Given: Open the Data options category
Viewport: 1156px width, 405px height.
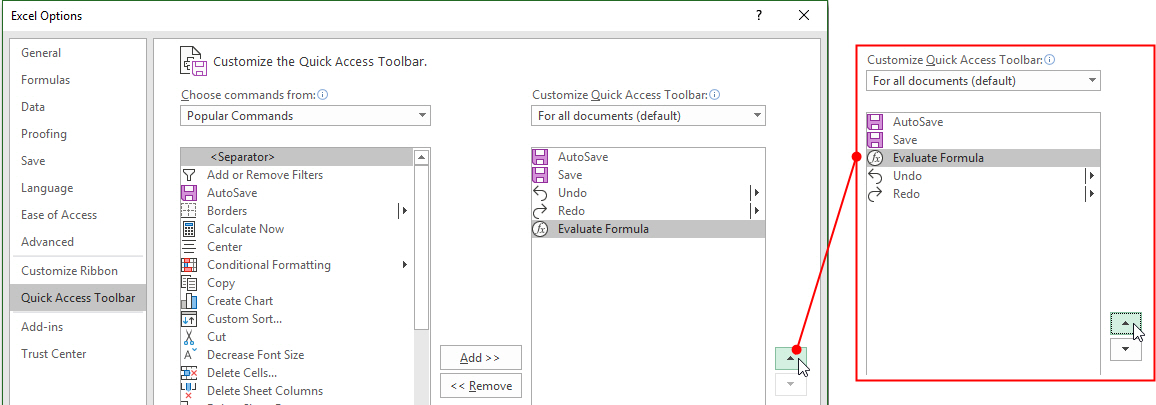Looking at the screenshot, I should click(78, 107).
